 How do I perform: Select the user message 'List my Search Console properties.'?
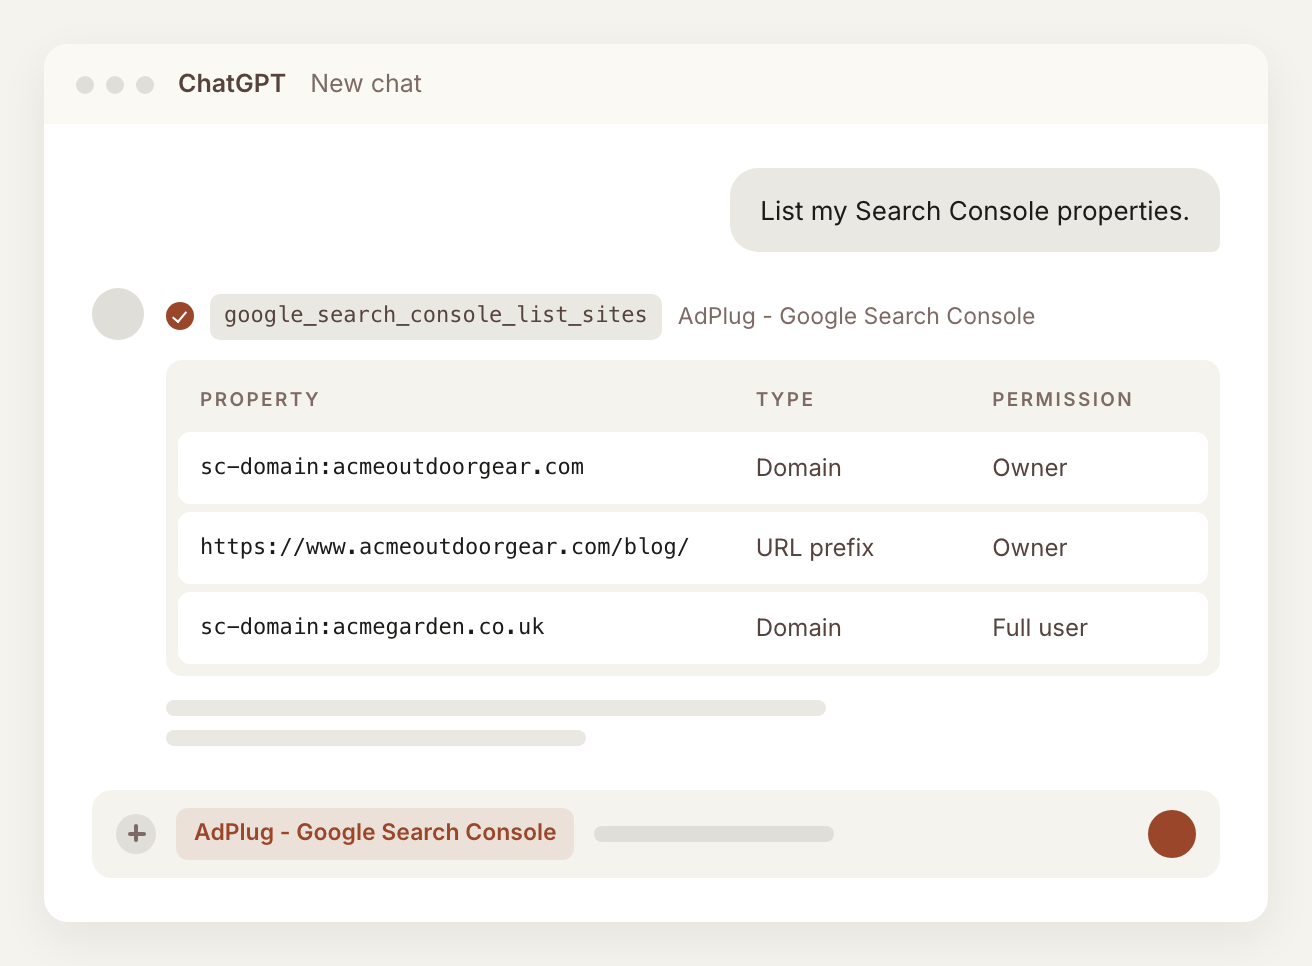[975, 210]
